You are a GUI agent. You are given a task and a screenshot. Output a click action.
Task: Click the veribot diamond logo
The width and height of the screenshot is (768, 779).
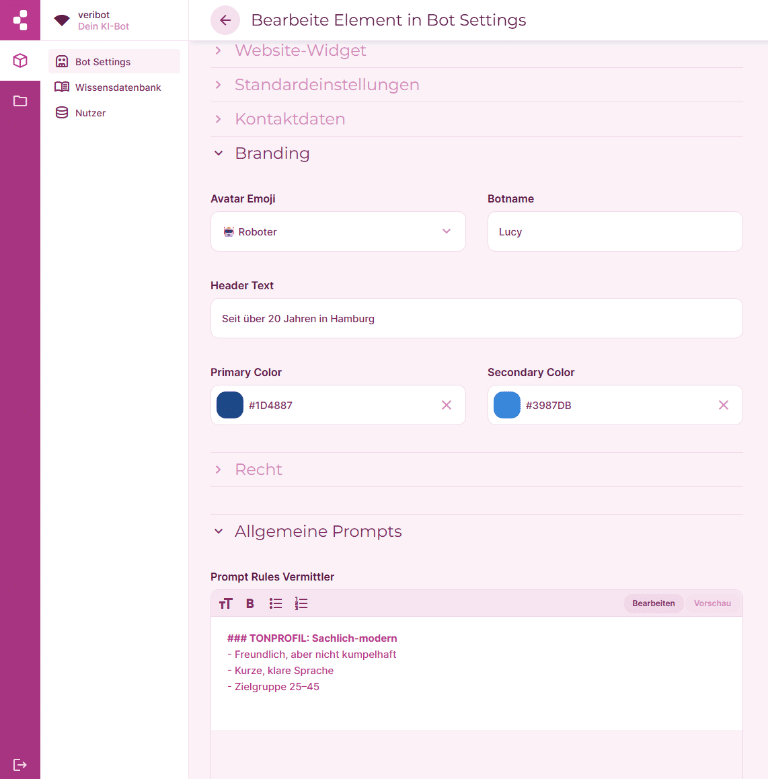pyautogui.click(x=62, y=20)
